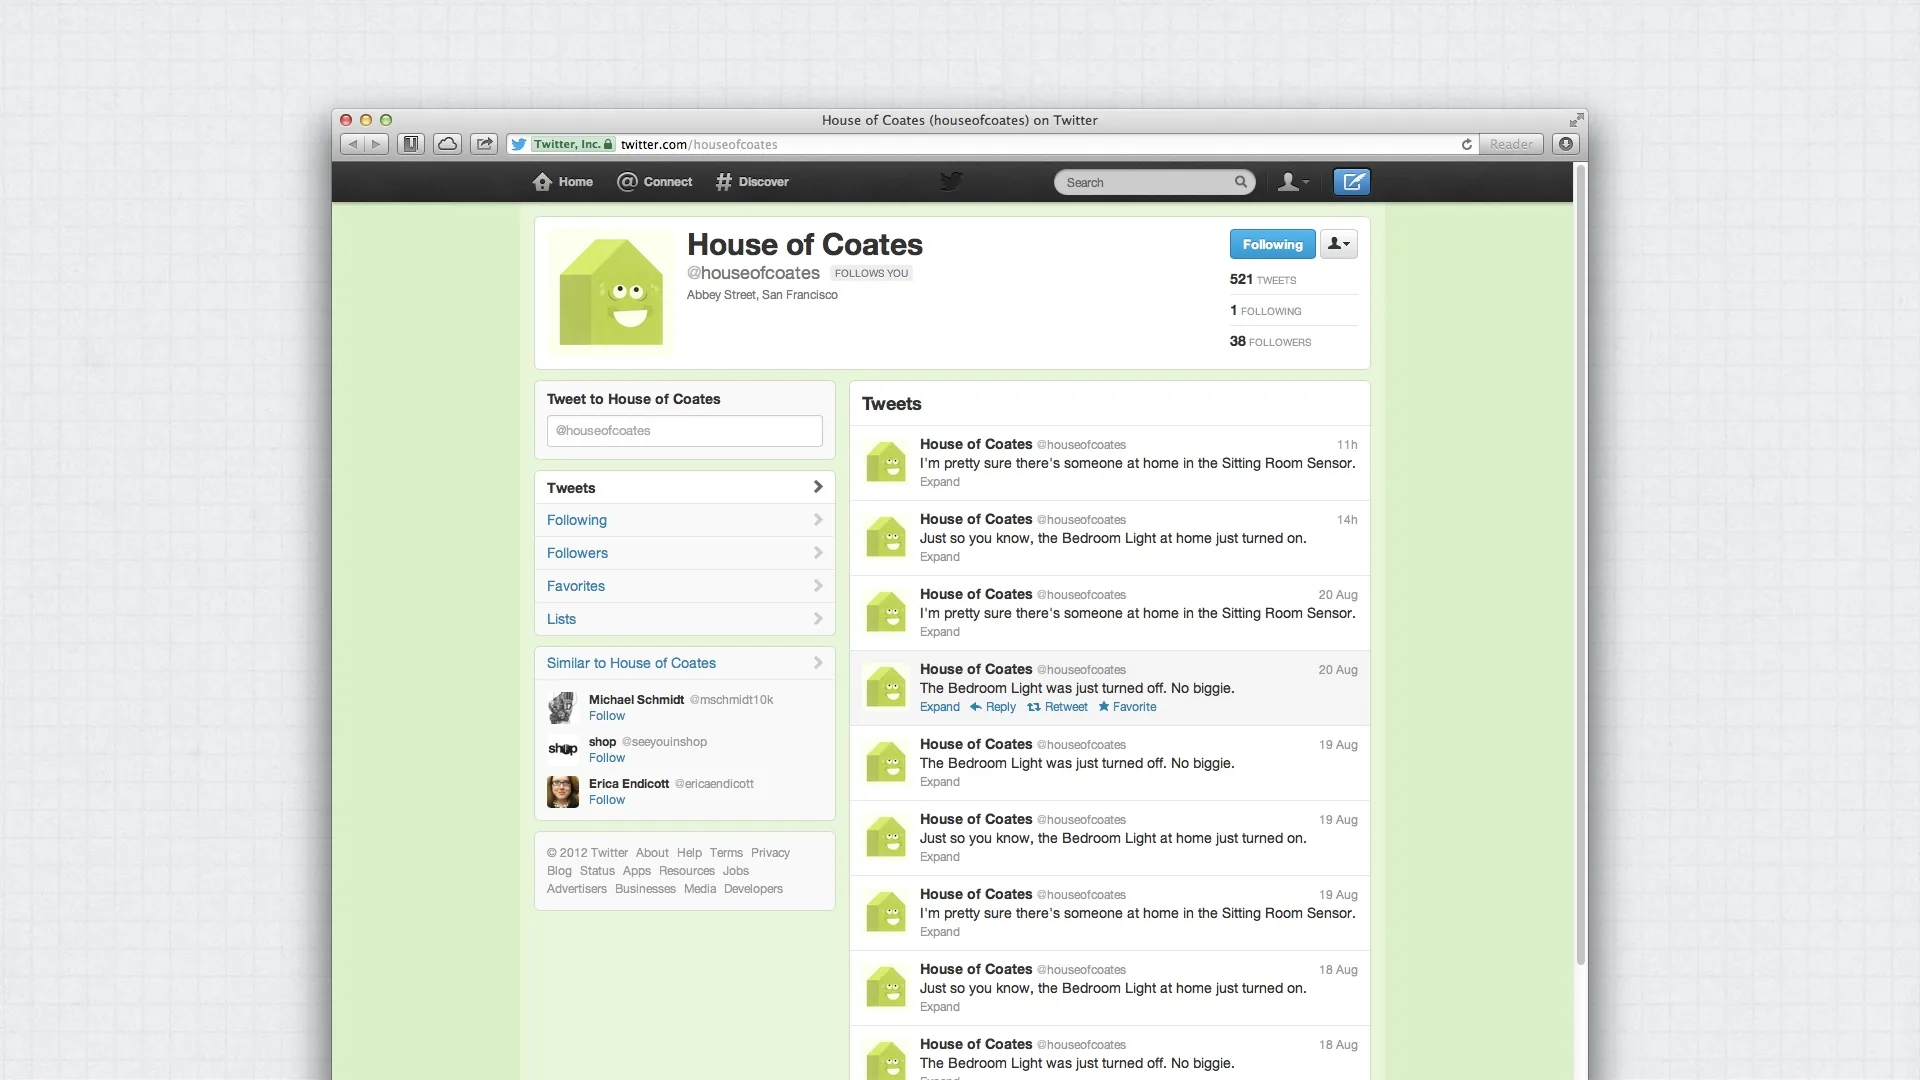Viewport: 1920px width, 1080px height.
Task: Click the Share arrow icon in toolbar
Action: [485, 144]
